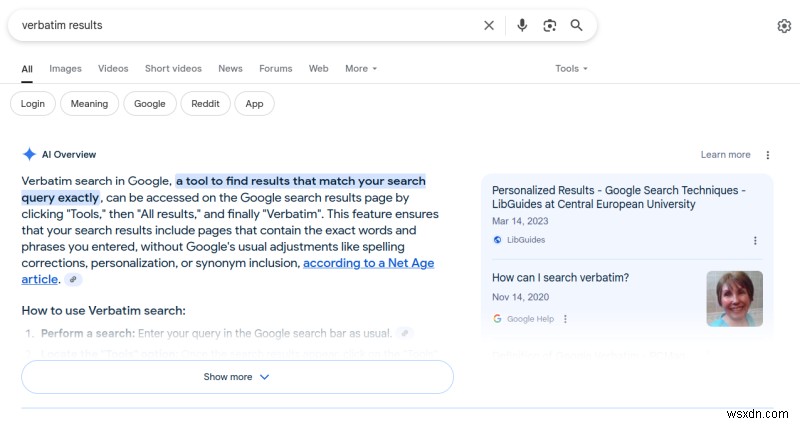Viewport: 800px width, 424px height.
Task: Submit search with the magnifying glass icon
Action: pyautogui.click(x=577, y=25)
